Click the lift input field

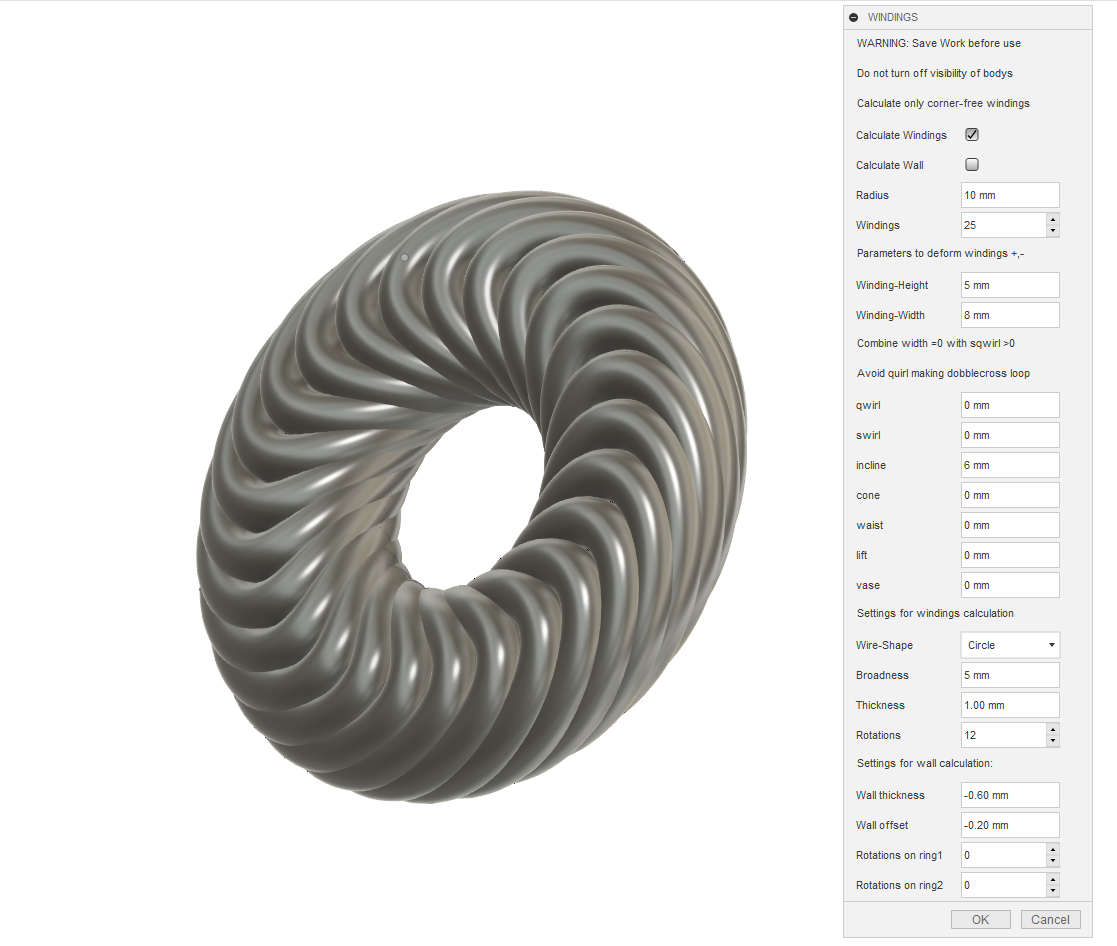1009,555
